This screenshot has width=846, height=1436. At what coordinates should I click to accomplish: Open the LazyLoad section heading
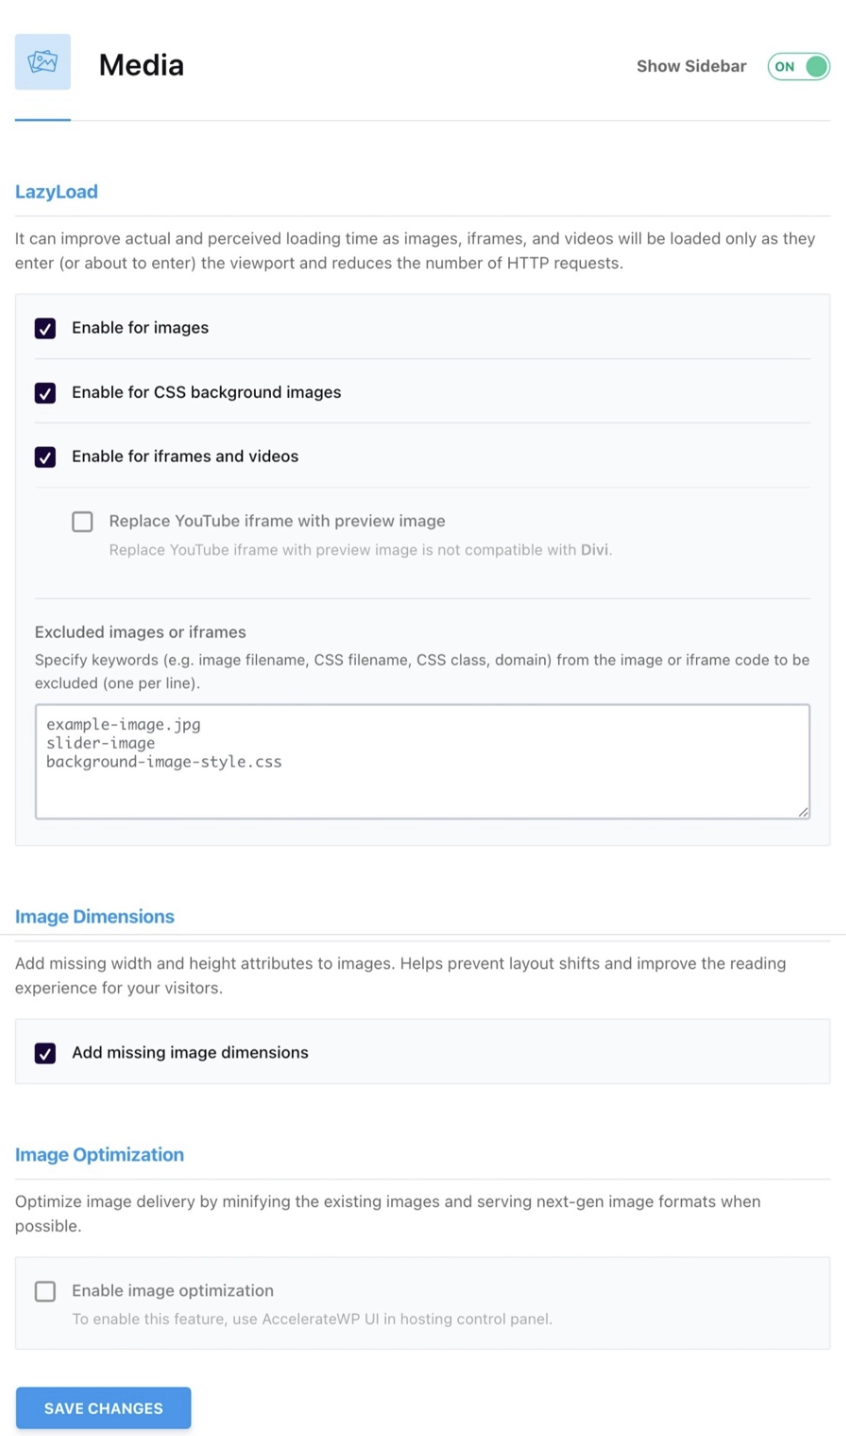(x=56, y=191)
